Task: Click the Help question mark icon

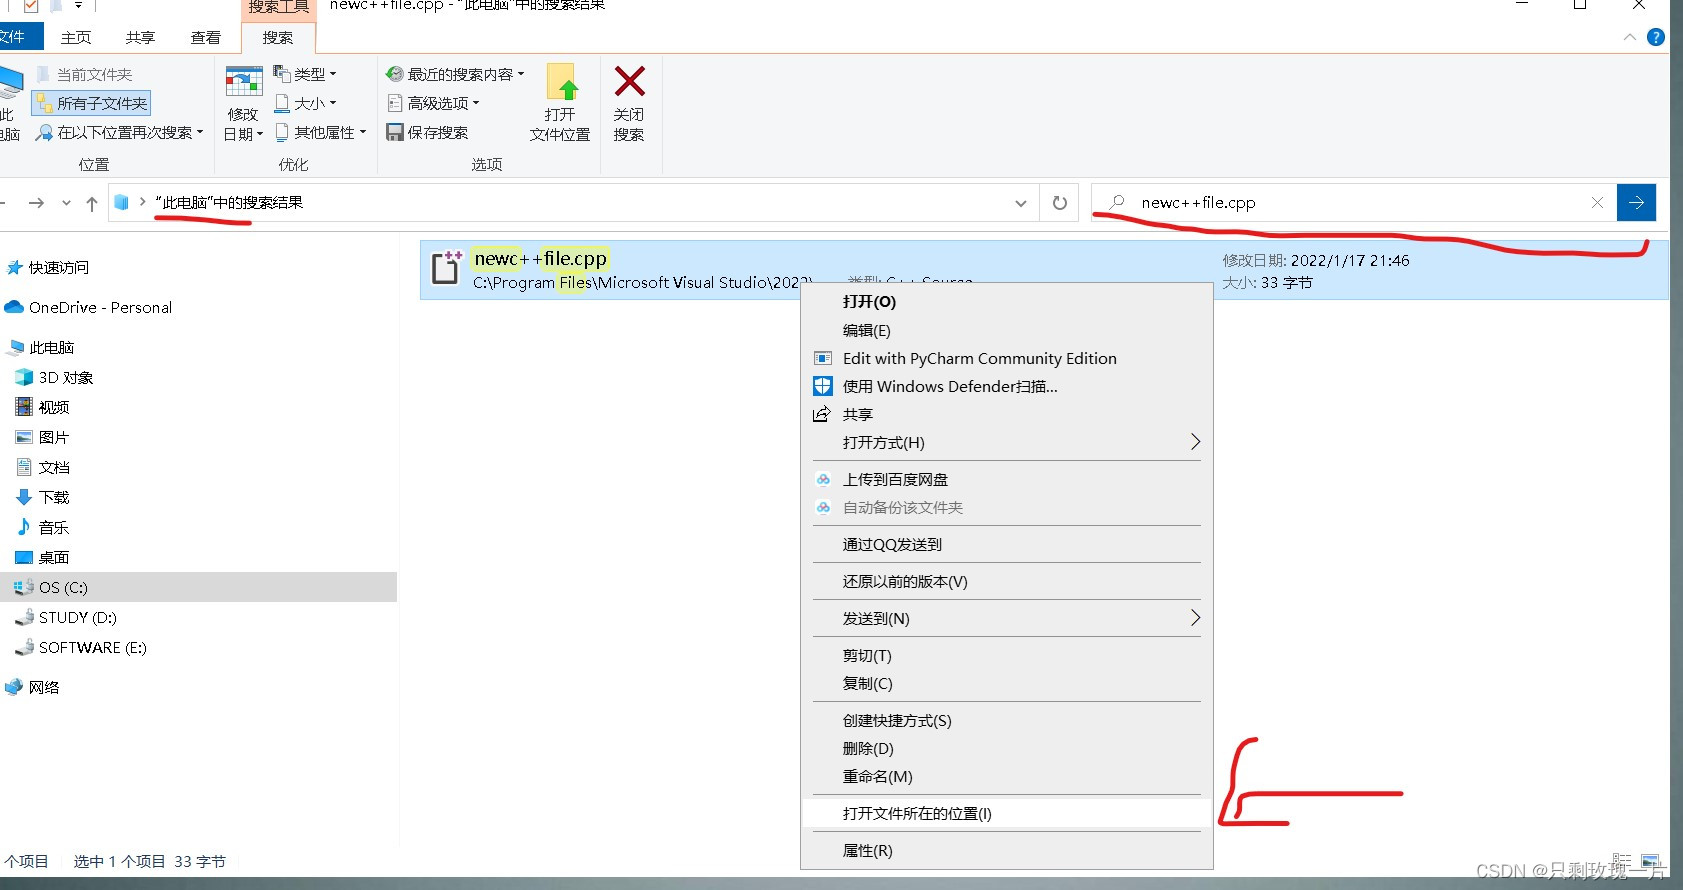Action: click(x=1656, y=37)
